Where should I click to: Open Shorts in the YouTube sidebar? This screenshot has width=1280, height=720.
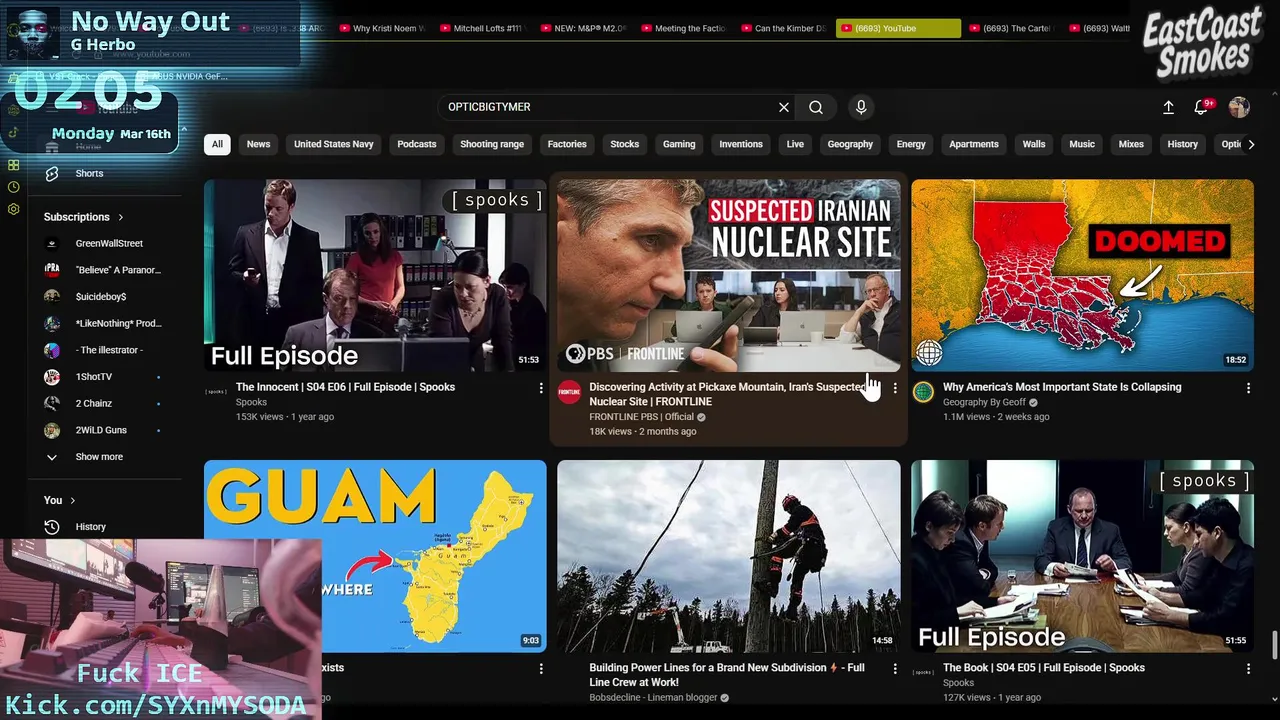(89, 174)
